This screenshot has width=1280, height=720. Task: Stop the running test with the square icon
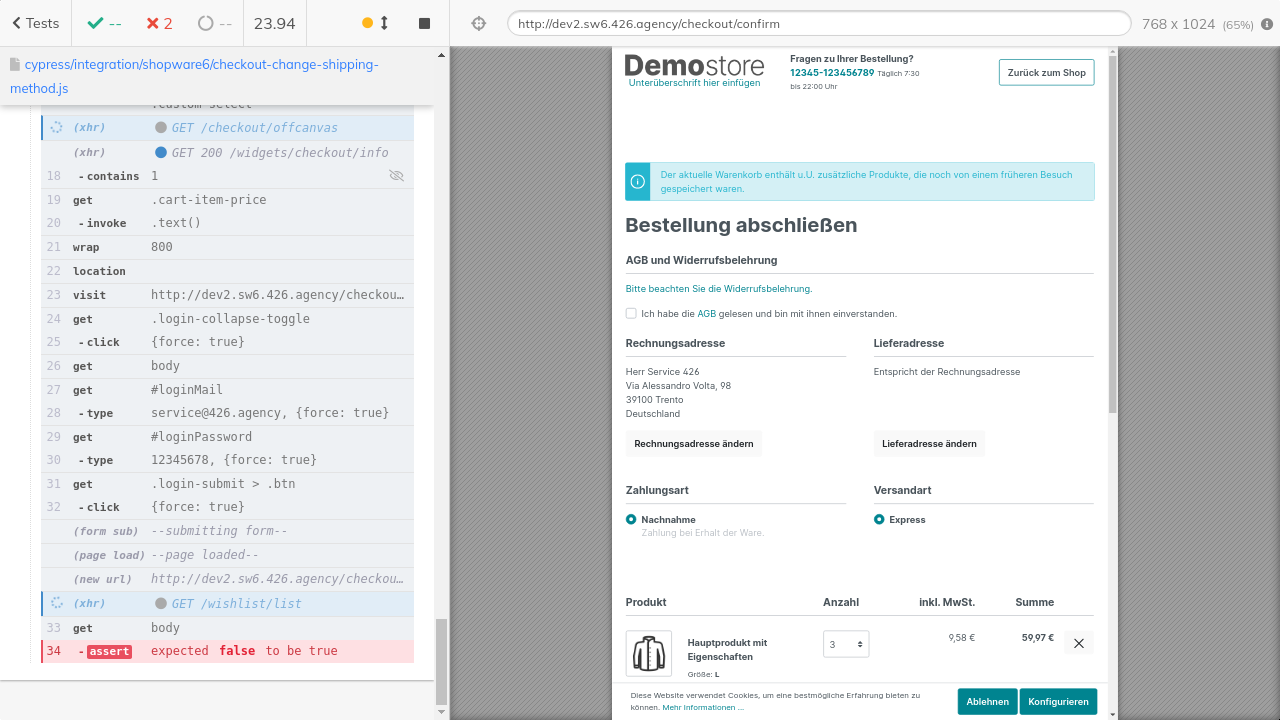(x=424, y=23)
